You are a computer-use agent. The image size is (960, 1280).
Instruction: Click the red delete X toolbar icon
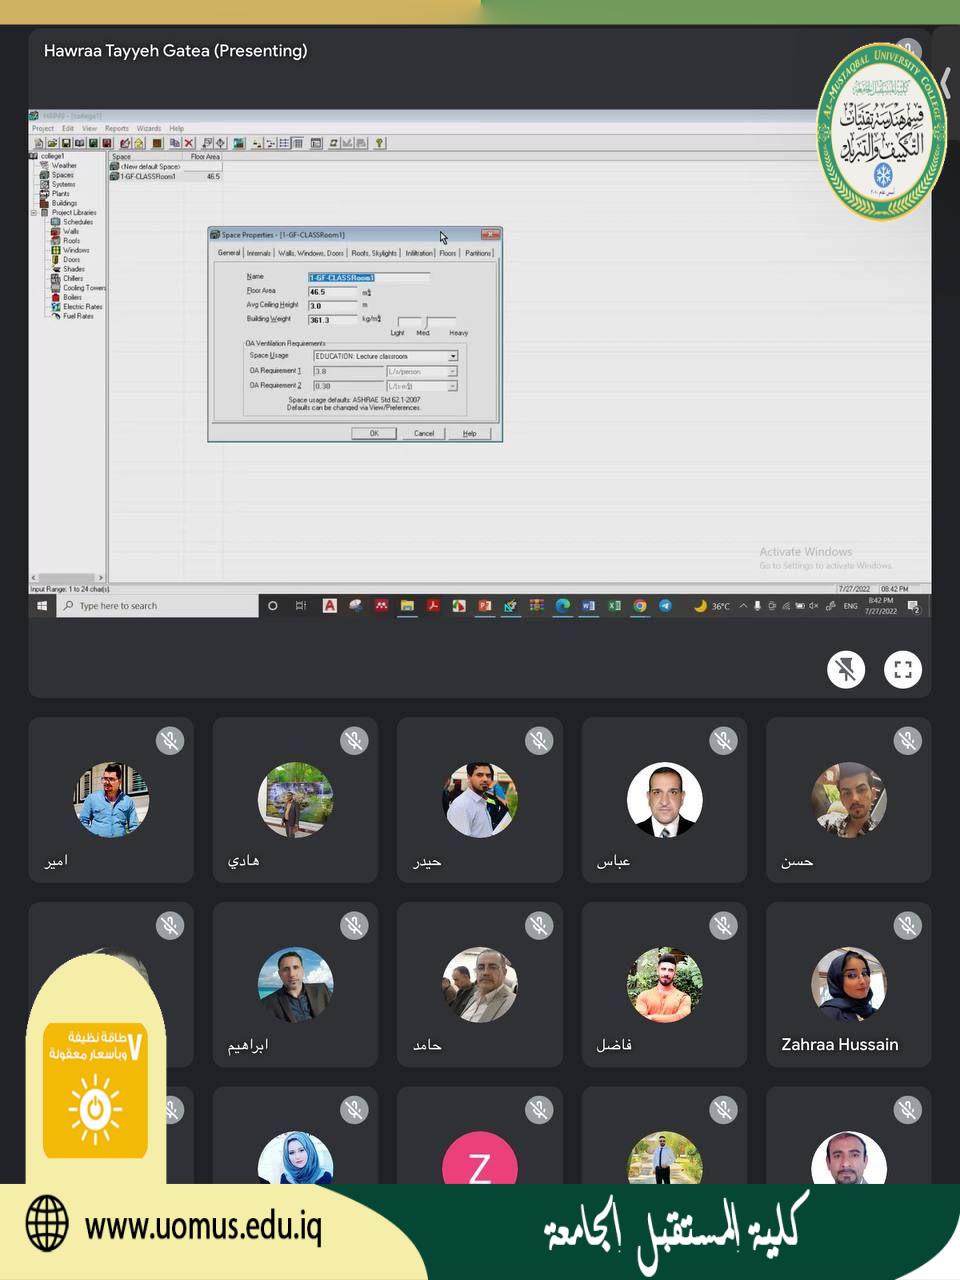(188, 143)
